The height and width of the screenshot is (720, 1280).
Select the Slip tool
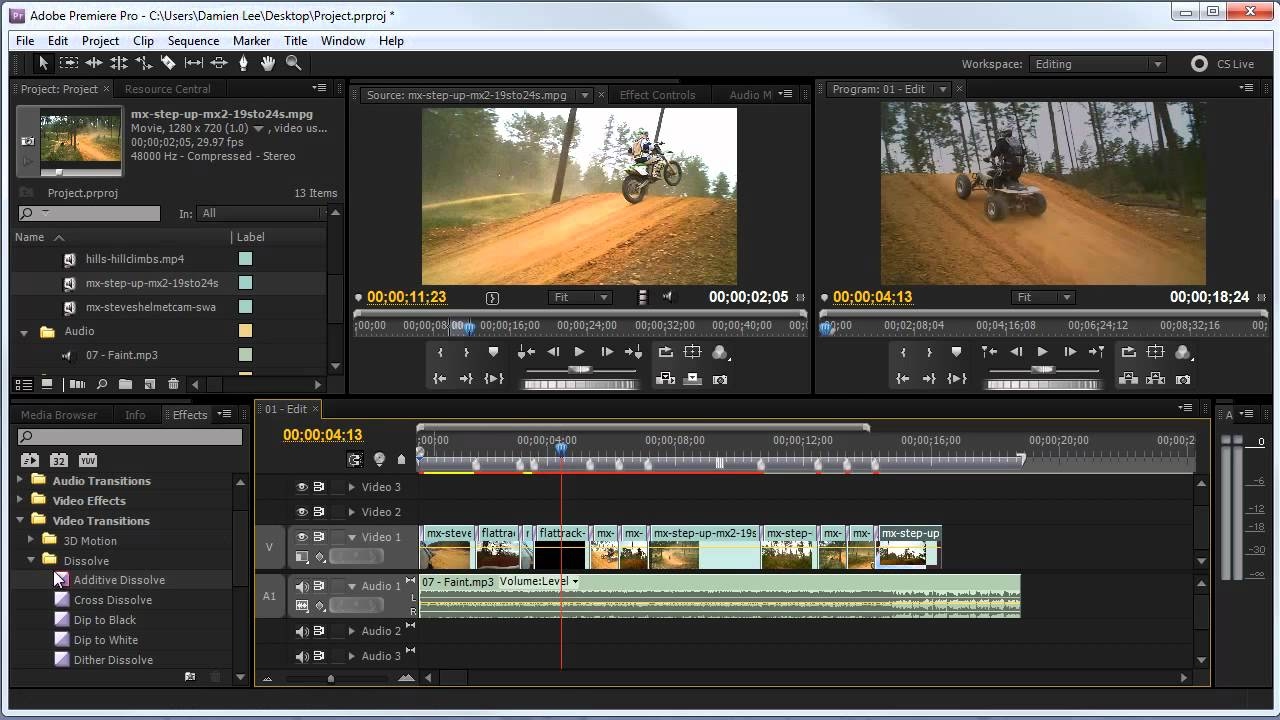[x=194, y=63]
